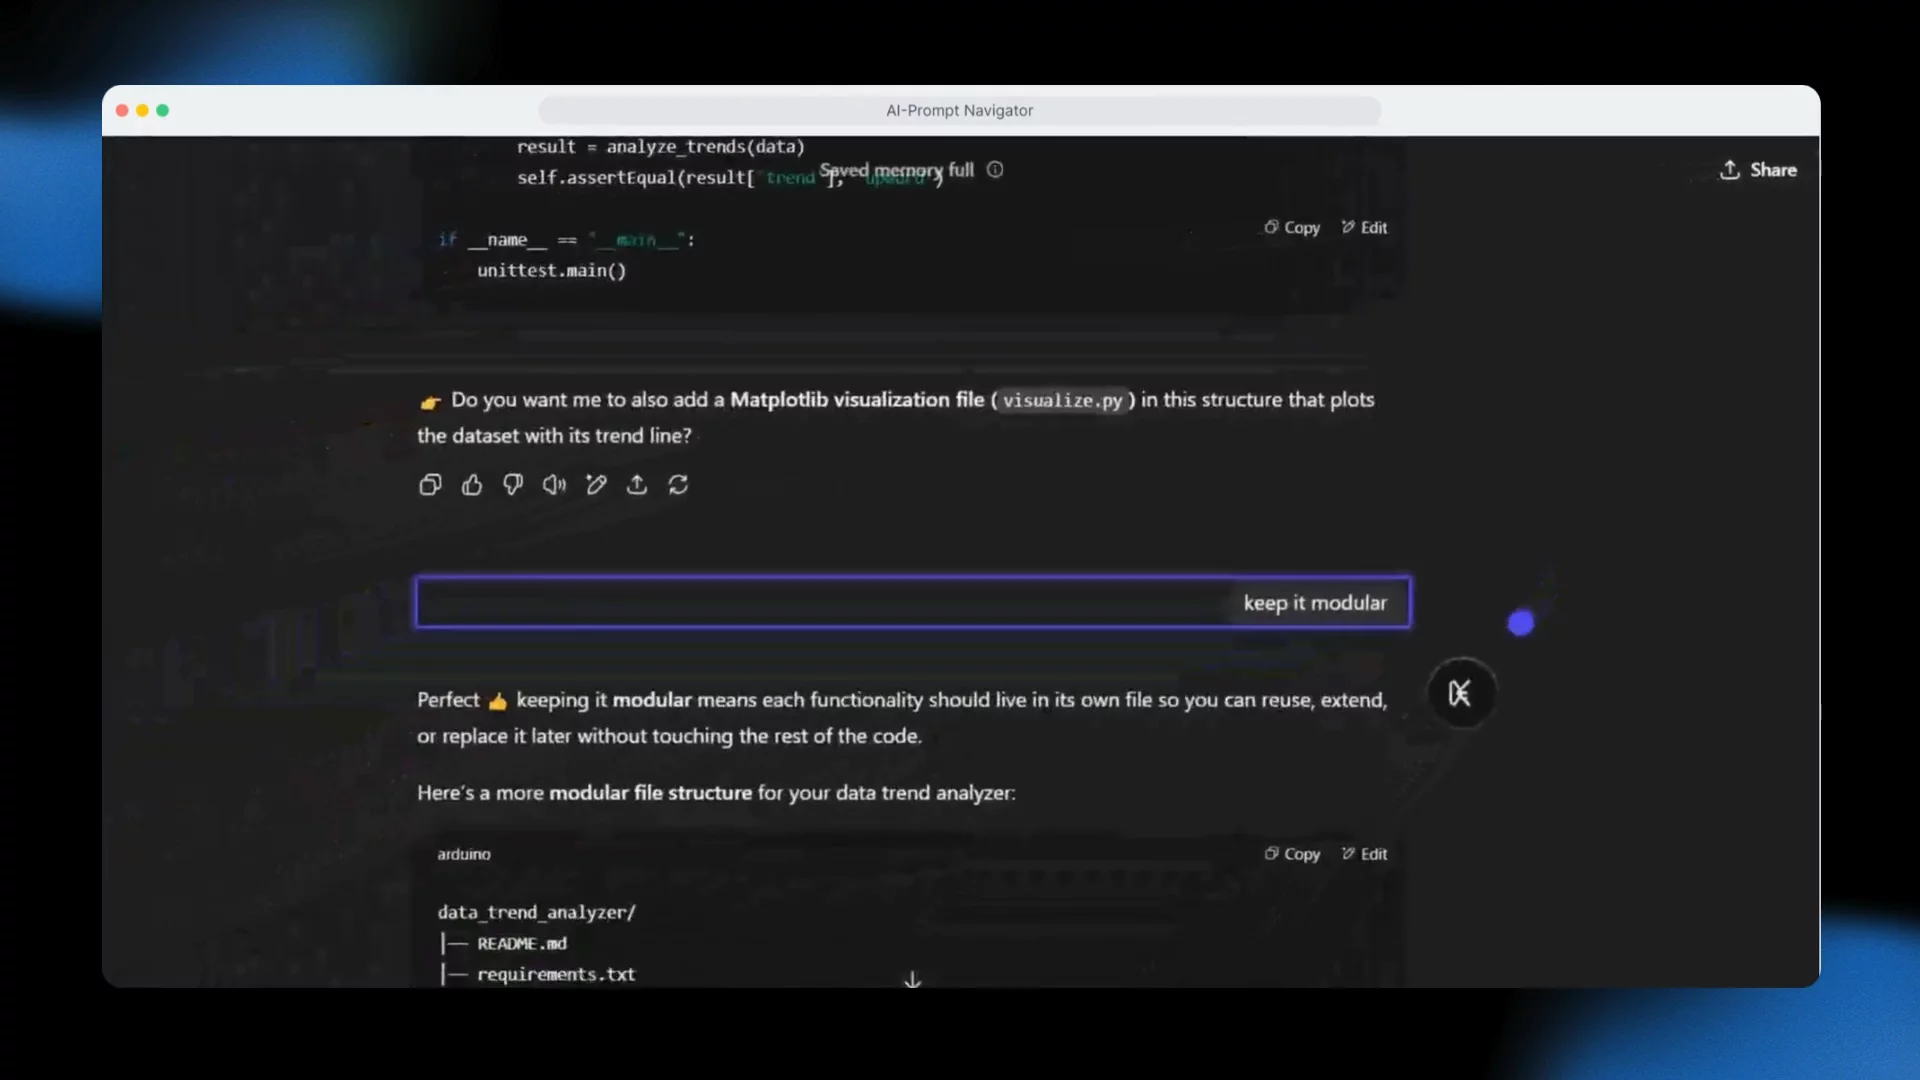Share this response with upload icon
Screen dimensions: 1920x1080
(637, 485)
